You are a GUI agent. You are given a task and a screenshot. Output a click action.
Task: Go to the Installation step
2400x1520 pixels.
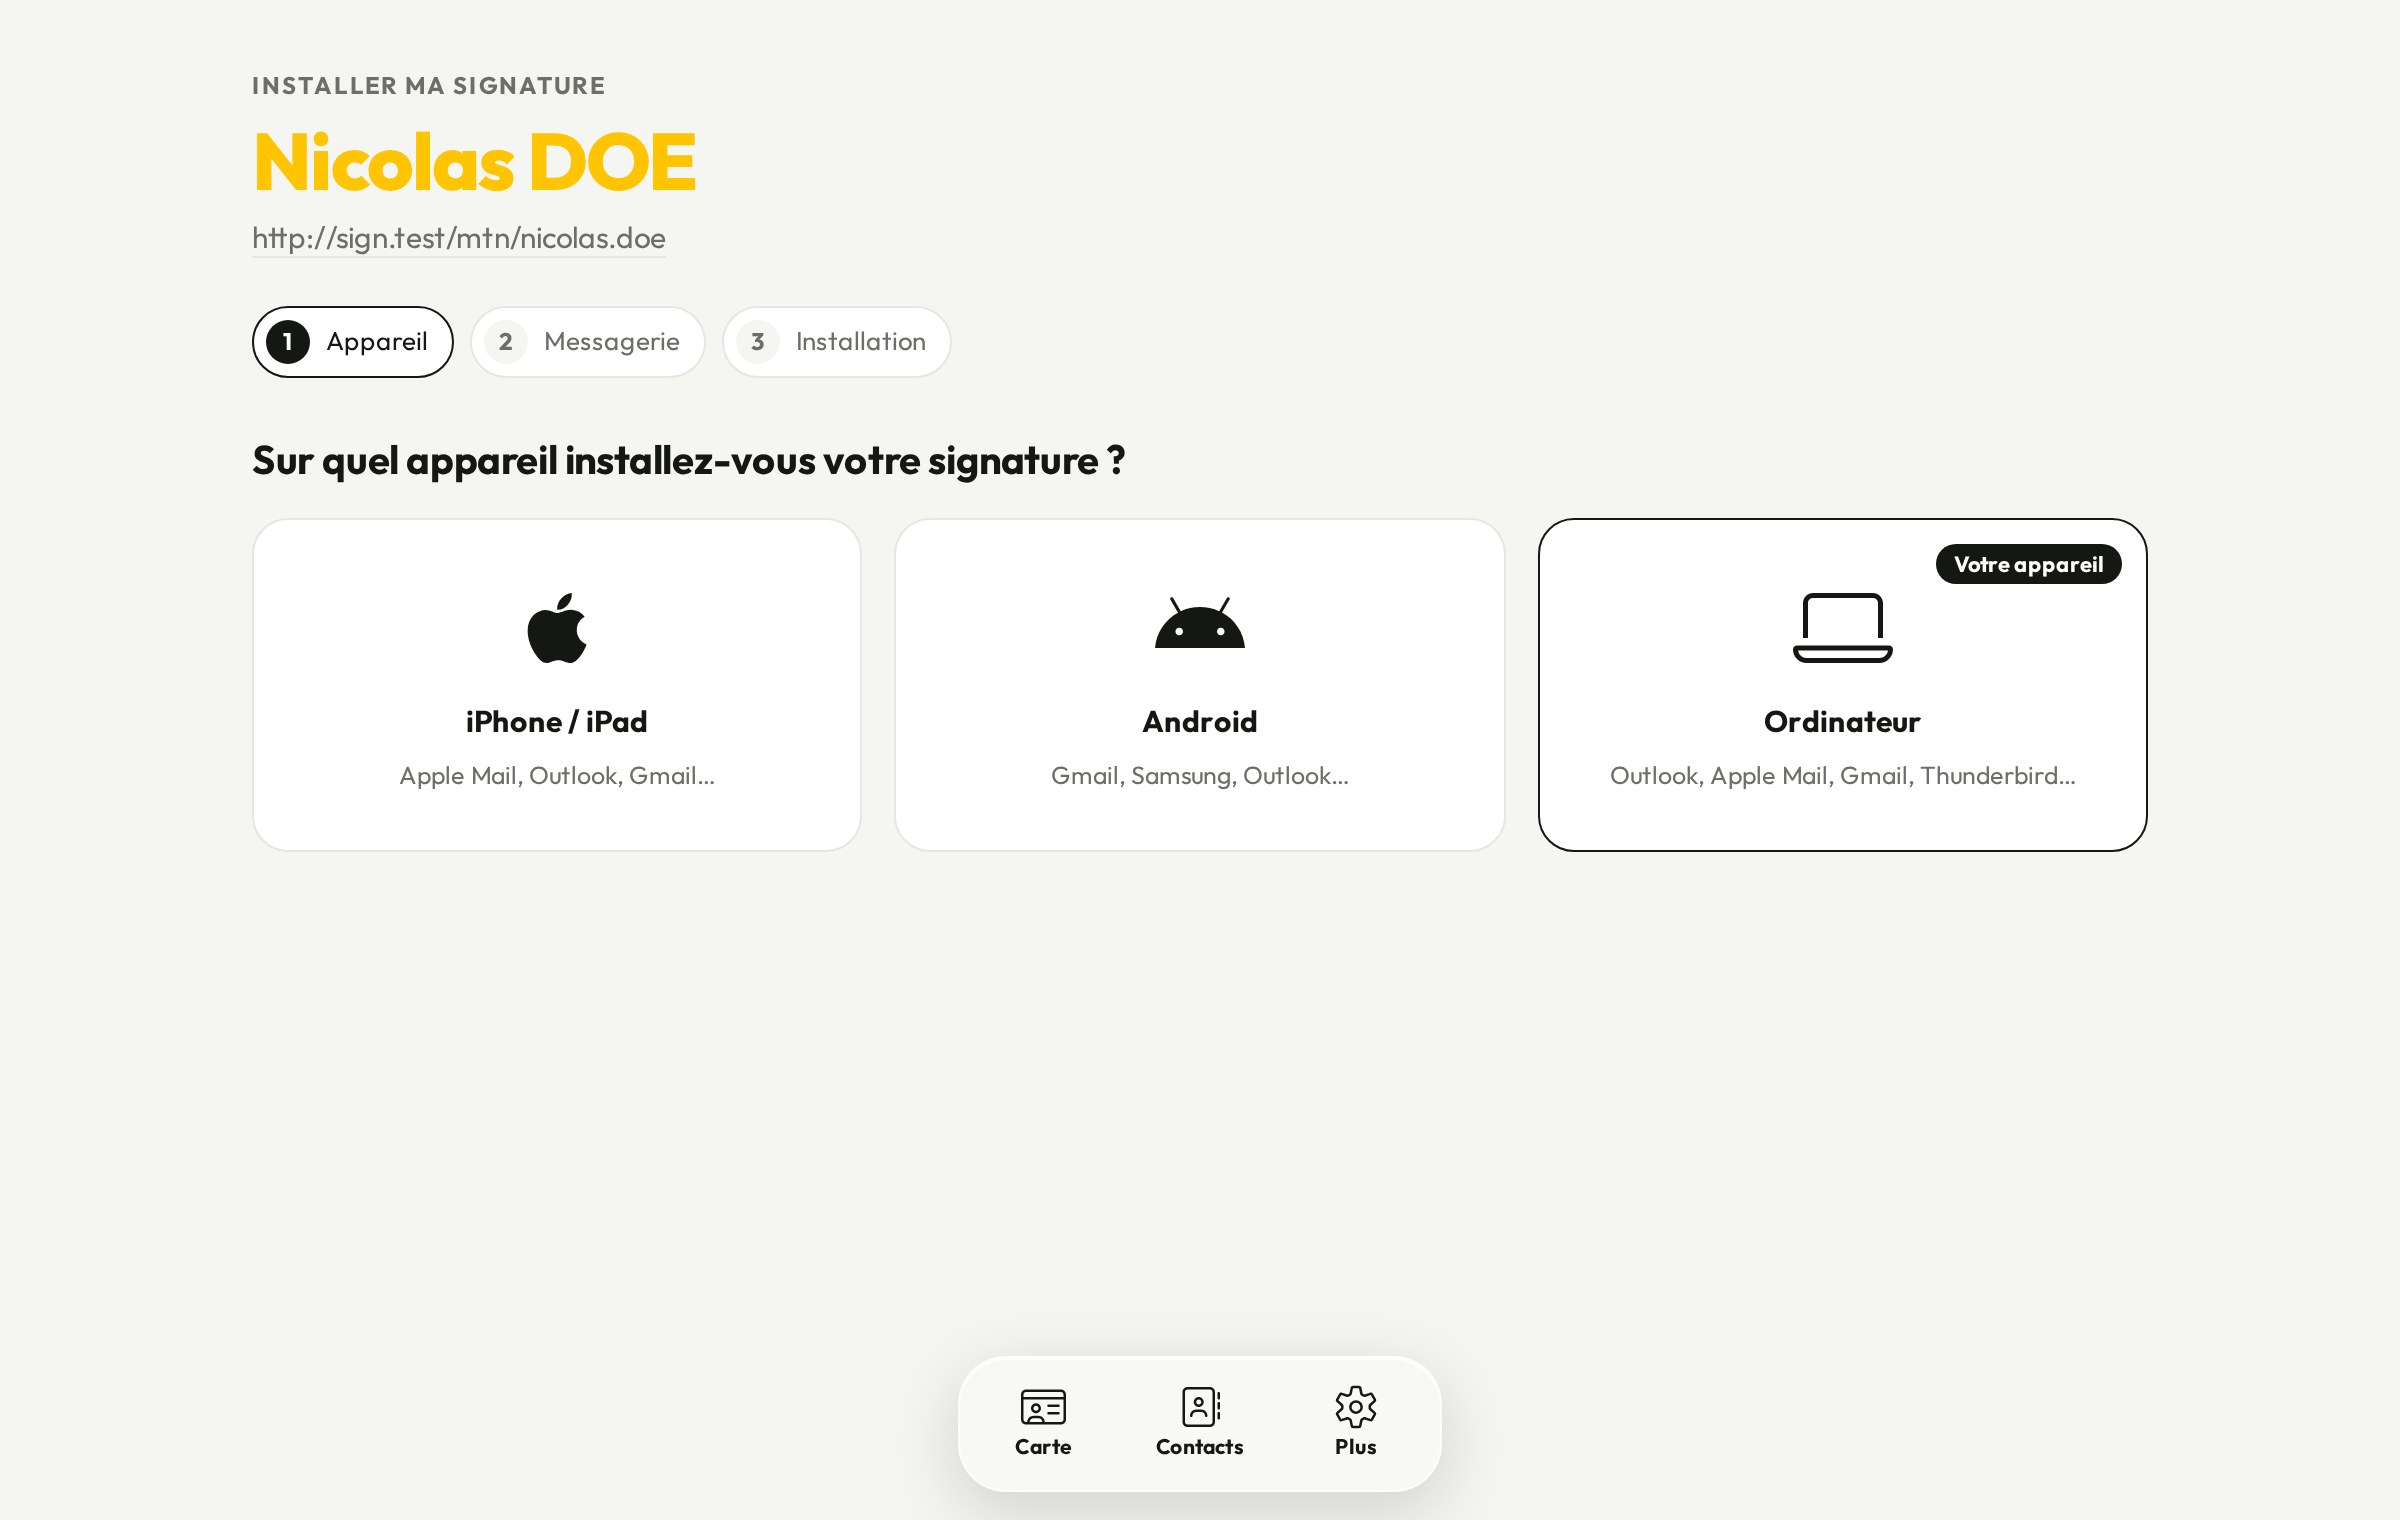pyautogui.click(x=836, y=342)
